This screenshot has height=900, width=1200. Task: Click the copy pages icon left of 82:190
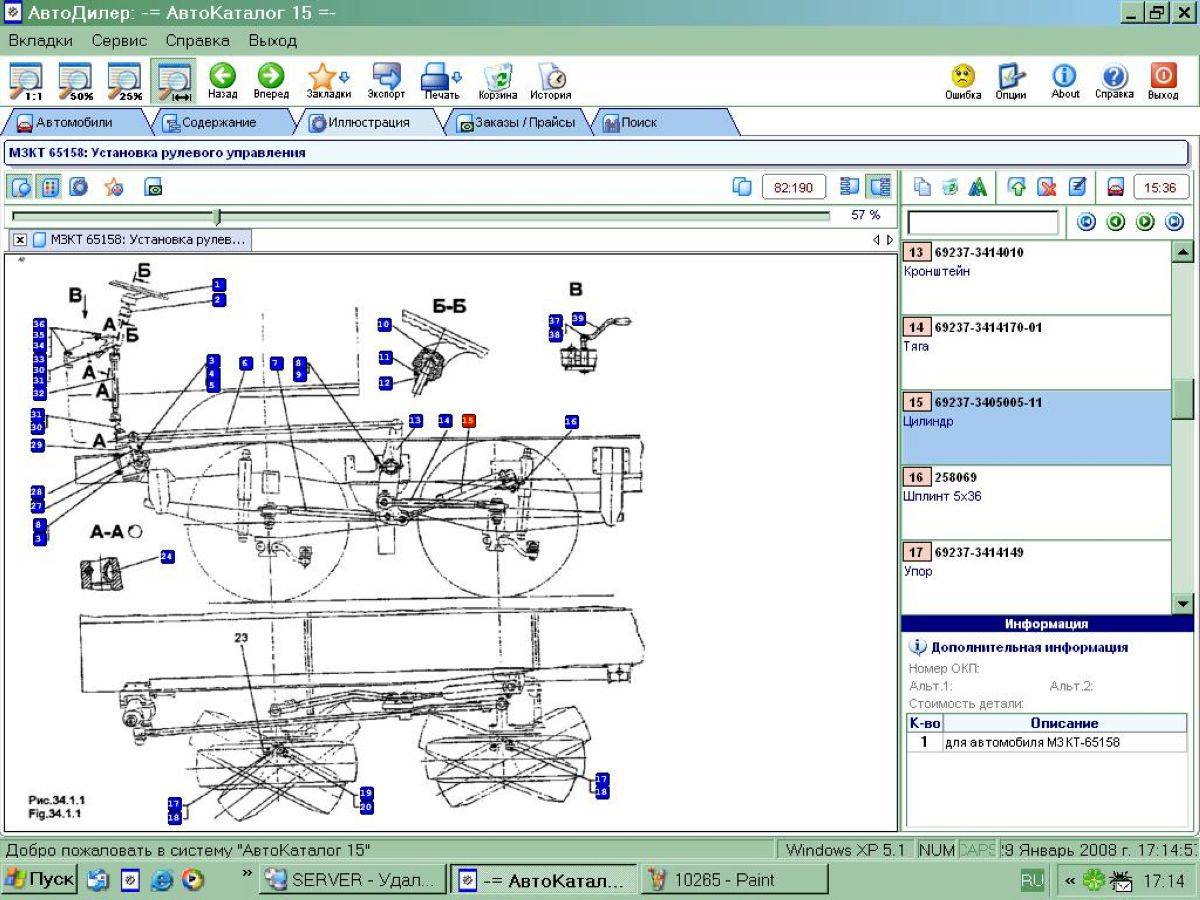click(742, 187)
